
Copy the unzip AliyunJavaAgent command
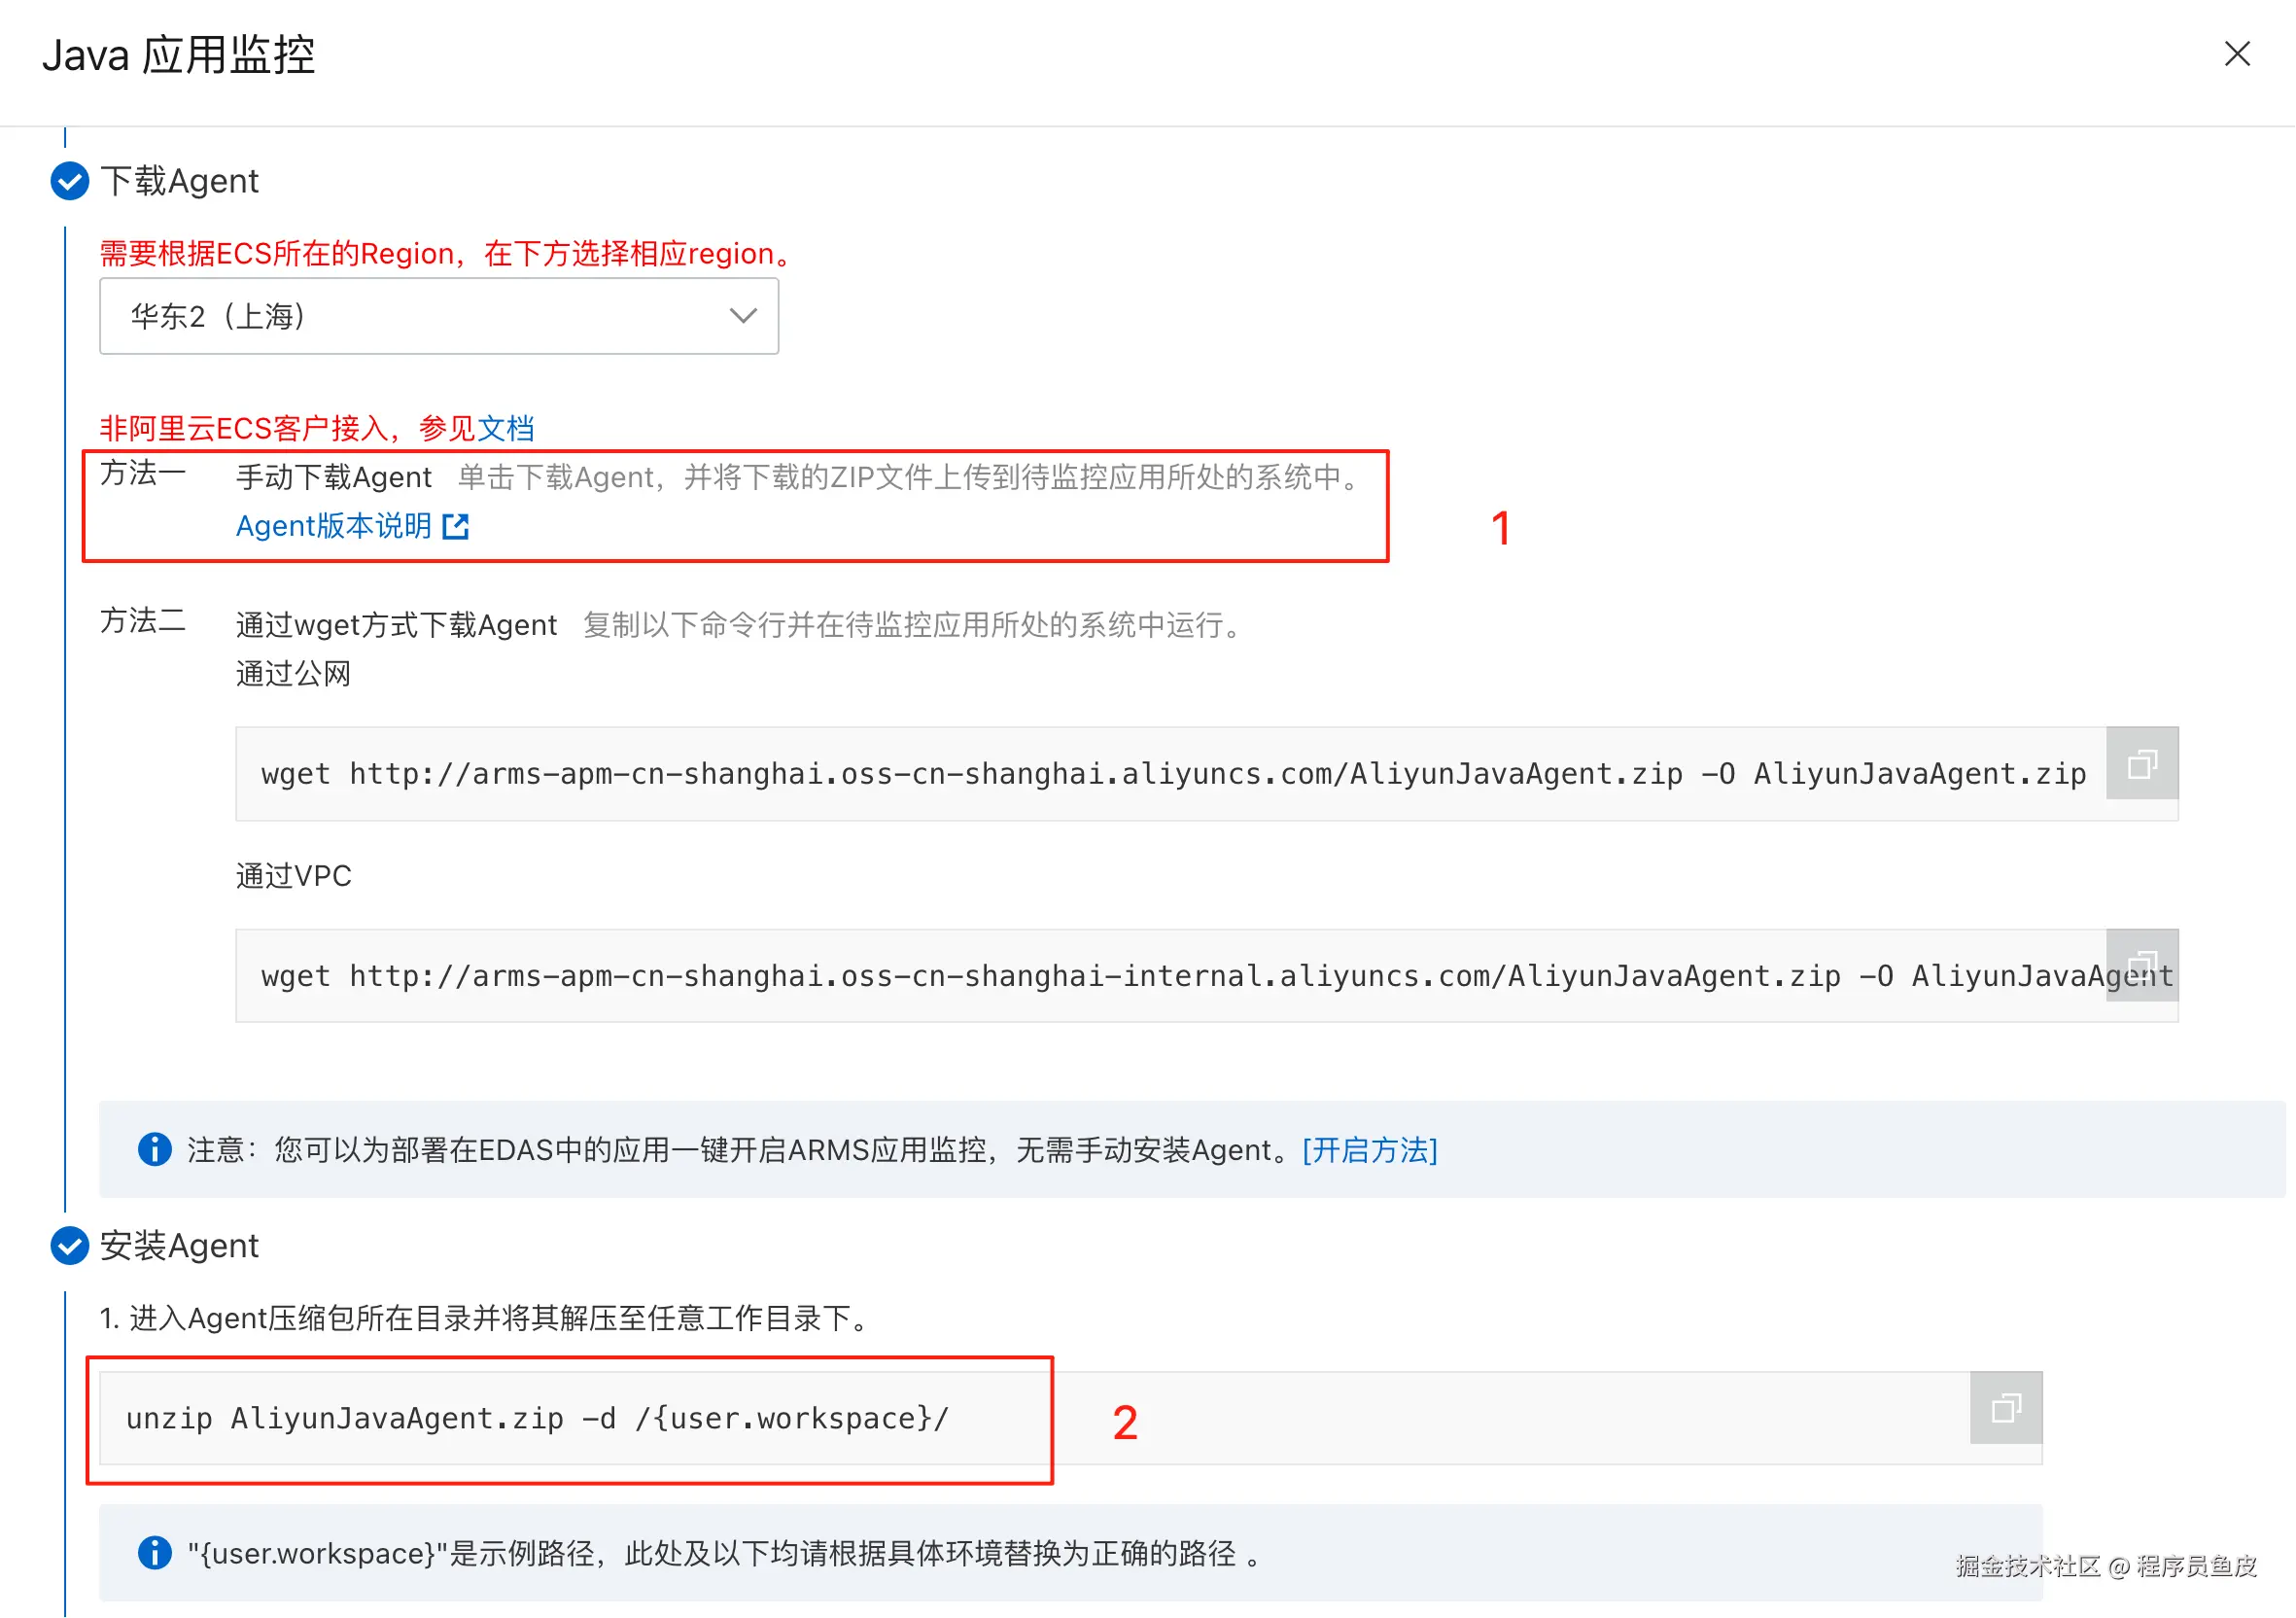click(x=2005, y=1408)
